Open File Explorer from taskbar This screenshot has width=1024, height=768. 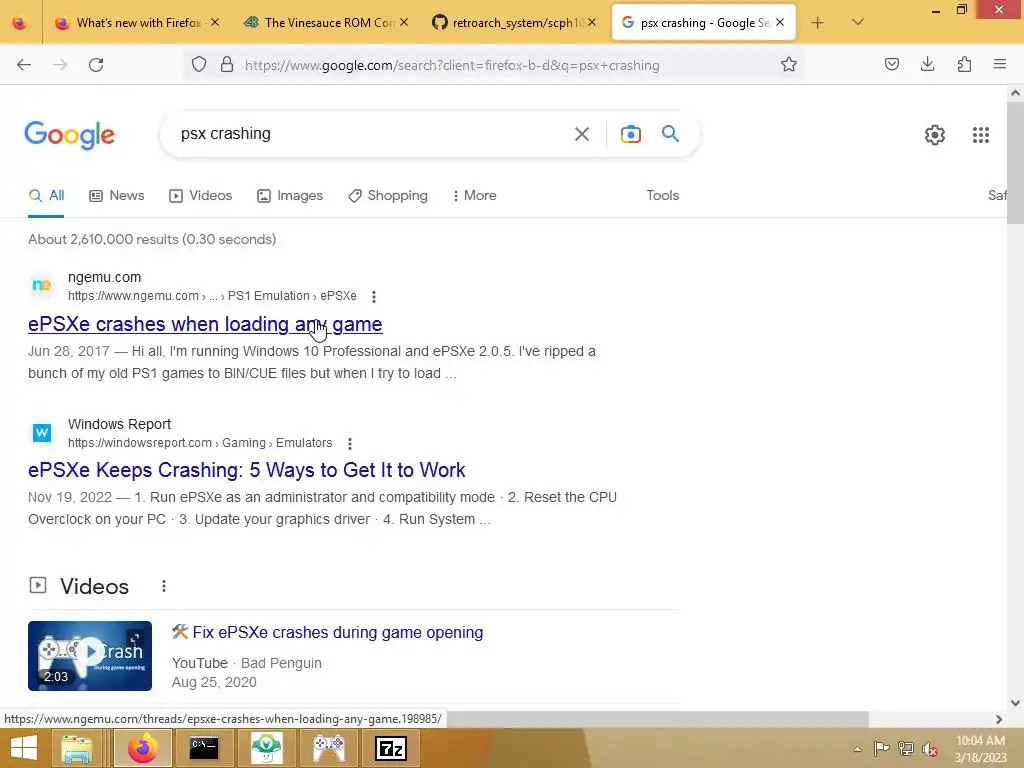pos(76,748)
